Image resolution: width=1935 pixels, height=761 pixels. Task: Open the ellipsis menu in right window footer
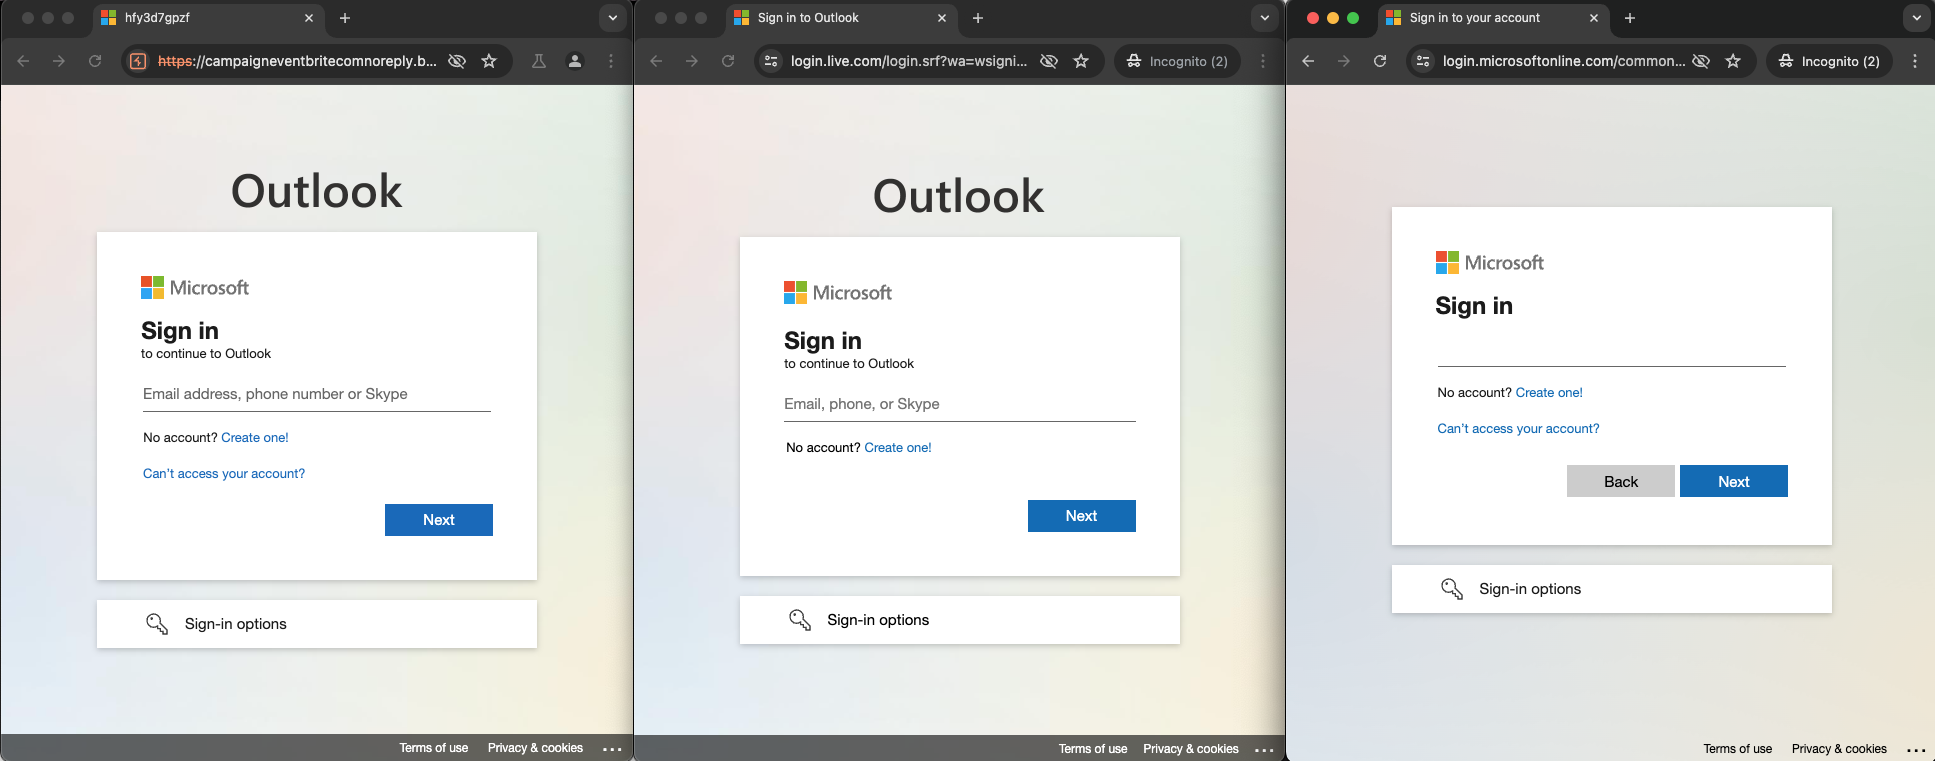(1916, 750)
